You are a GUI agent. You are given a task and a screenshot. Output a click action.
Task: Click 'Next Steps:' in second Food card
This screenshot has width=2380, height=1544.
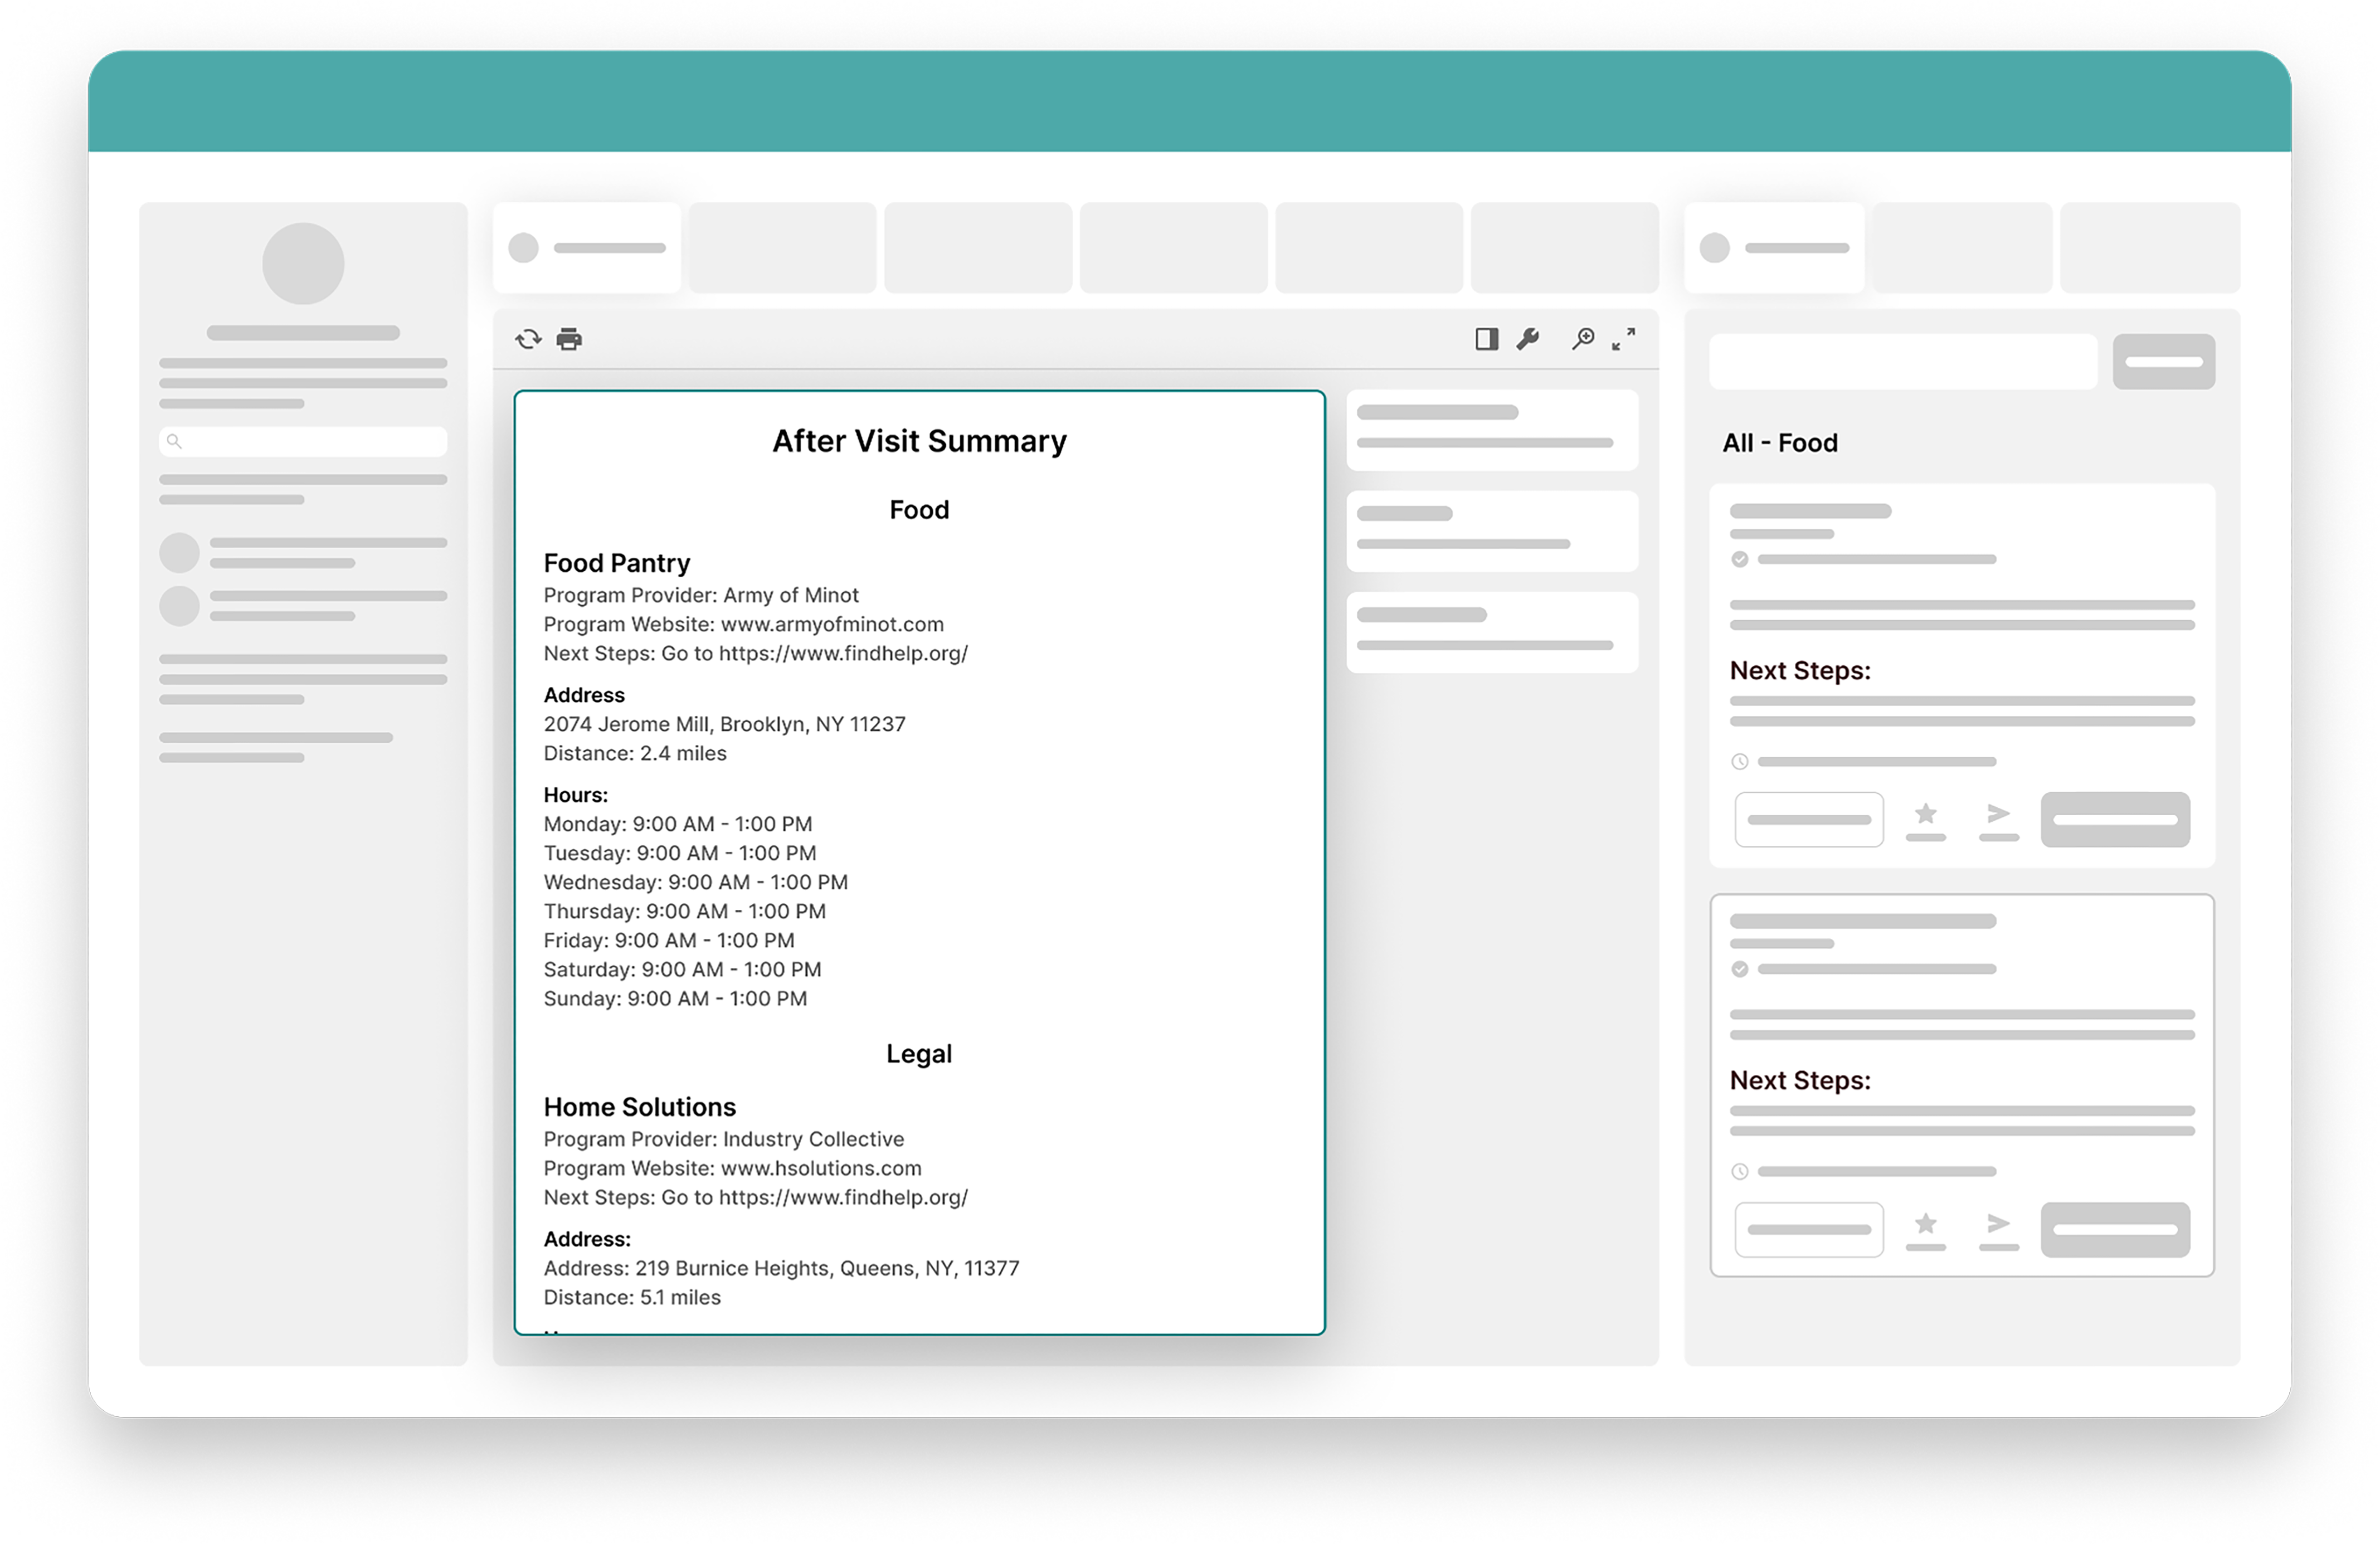pyautogui.click(x=1800, y=1081)
